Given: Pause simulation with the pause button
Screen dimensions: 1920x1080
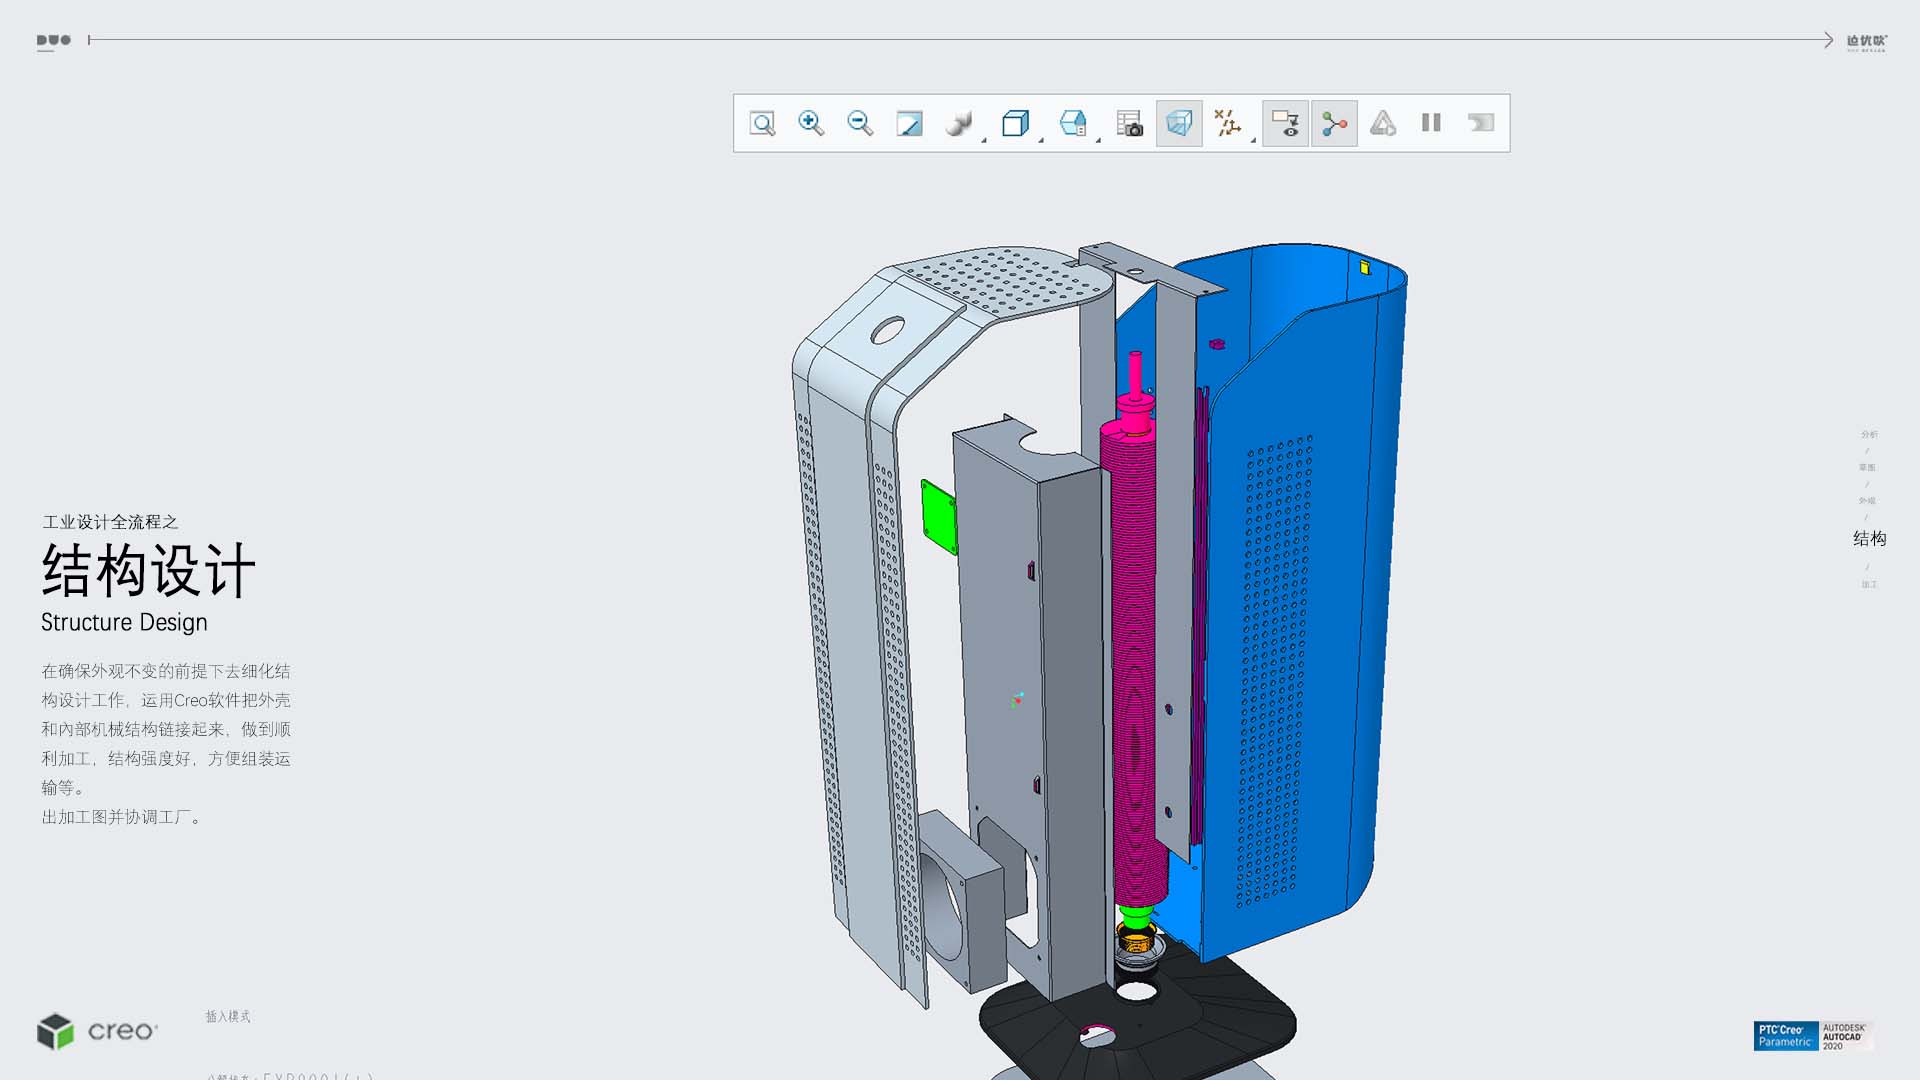Looking at the screenshot, I should [x=1431, y=123].
